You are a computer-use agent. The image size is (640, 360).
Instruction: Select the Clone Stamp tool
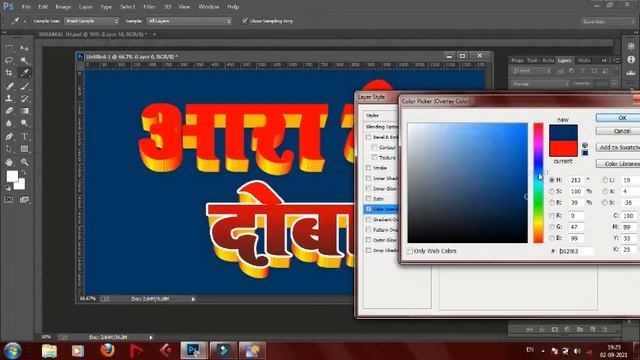tap(9, 98)
